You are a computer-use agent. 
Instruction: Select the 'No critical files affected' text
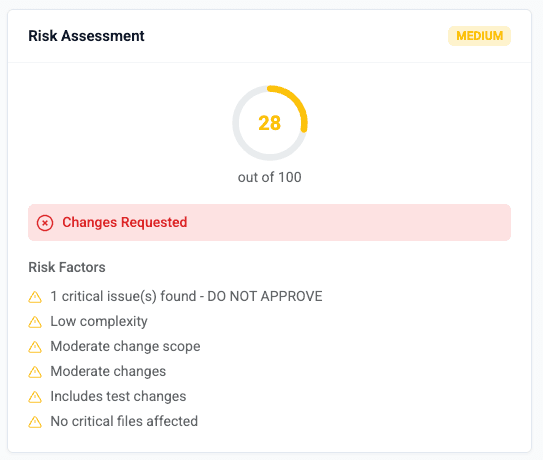point(124,421)
